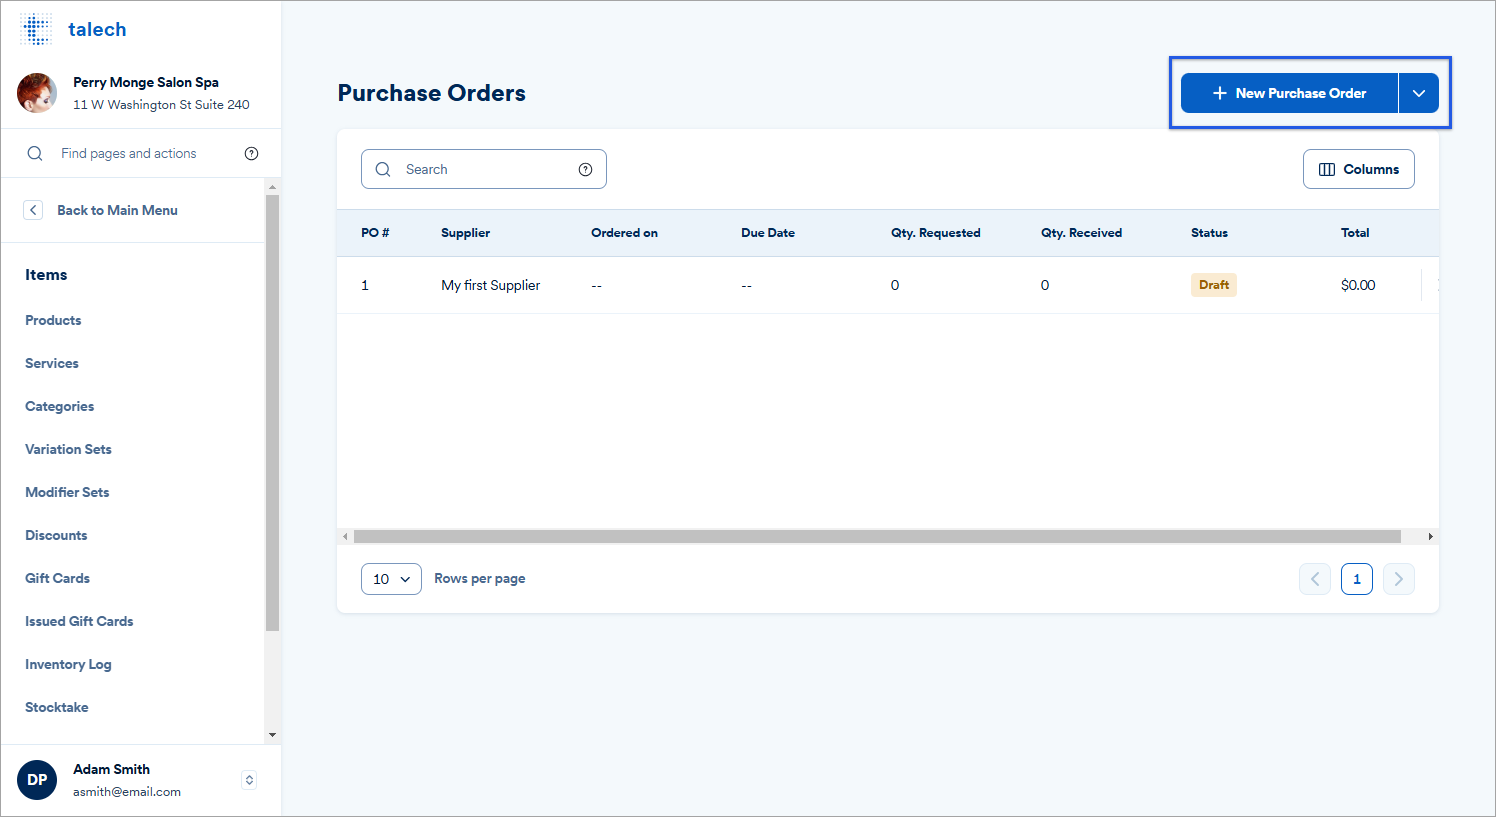Open the rows per page selector showing 10
Viewport: 1496px width, 817px height.
[391, 578]
